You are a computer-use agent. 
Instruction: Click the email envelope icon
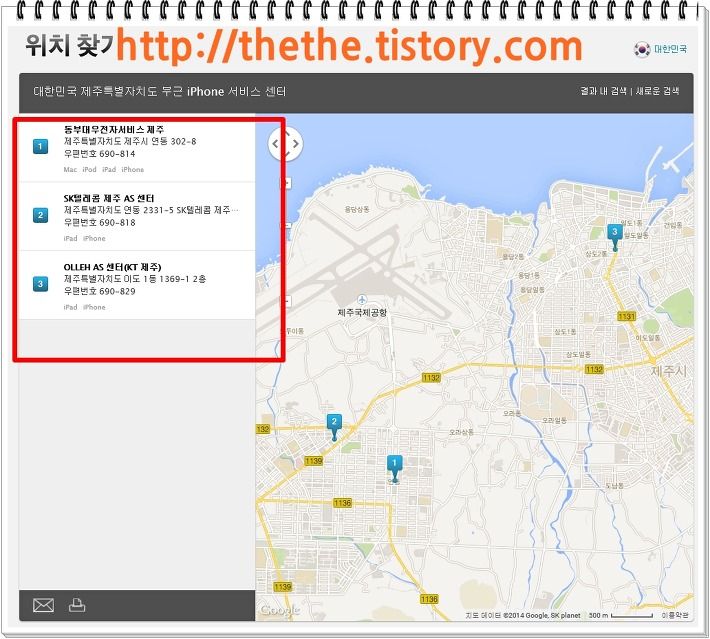(43, 605)
